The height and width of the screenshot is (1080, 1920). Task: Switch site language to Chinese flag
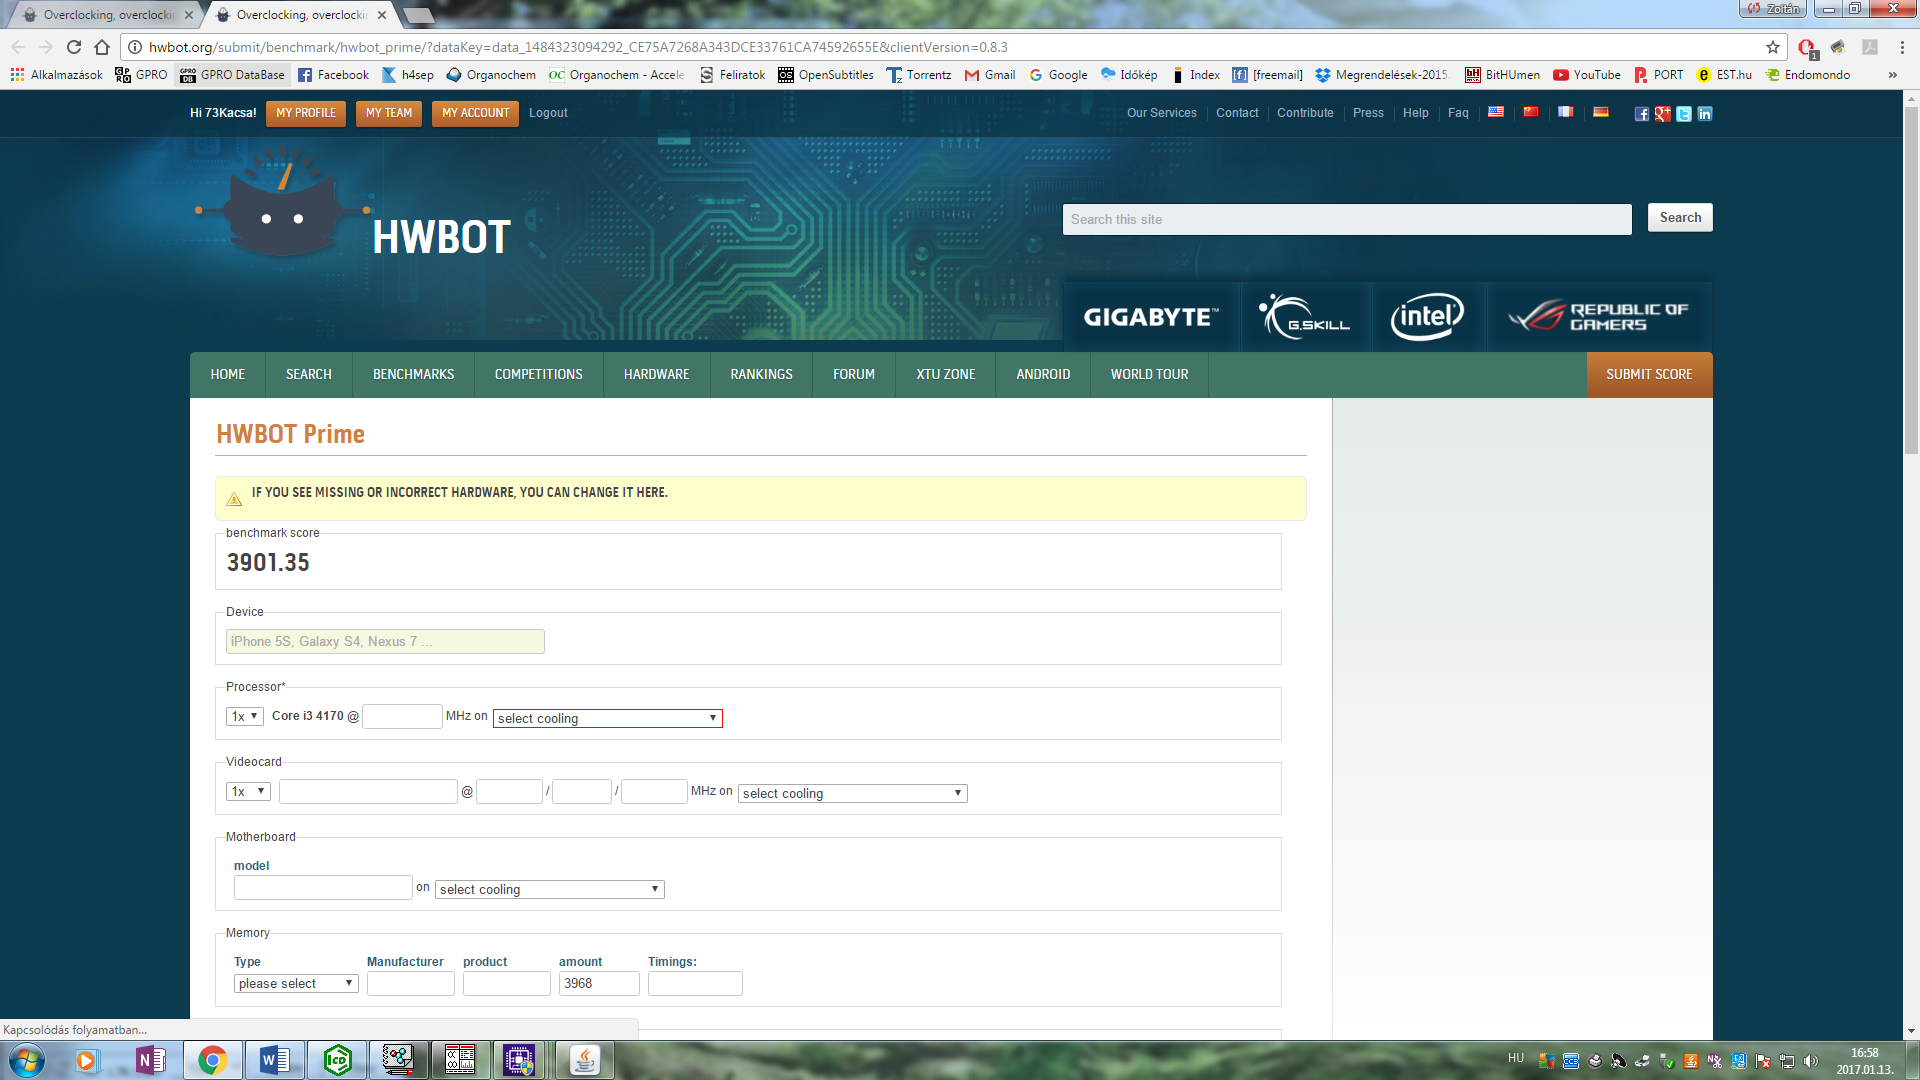1531,112
